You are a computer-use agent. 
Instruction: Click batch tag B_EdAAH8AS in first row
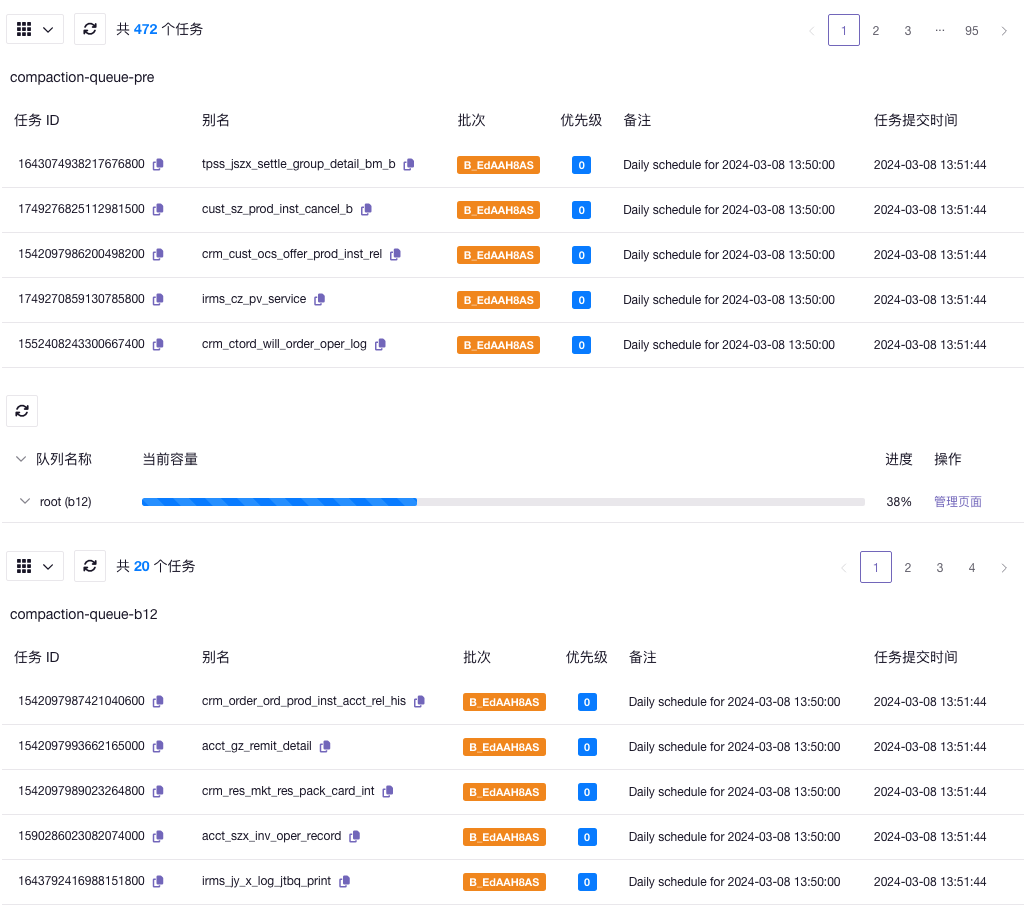pos(498,165)
